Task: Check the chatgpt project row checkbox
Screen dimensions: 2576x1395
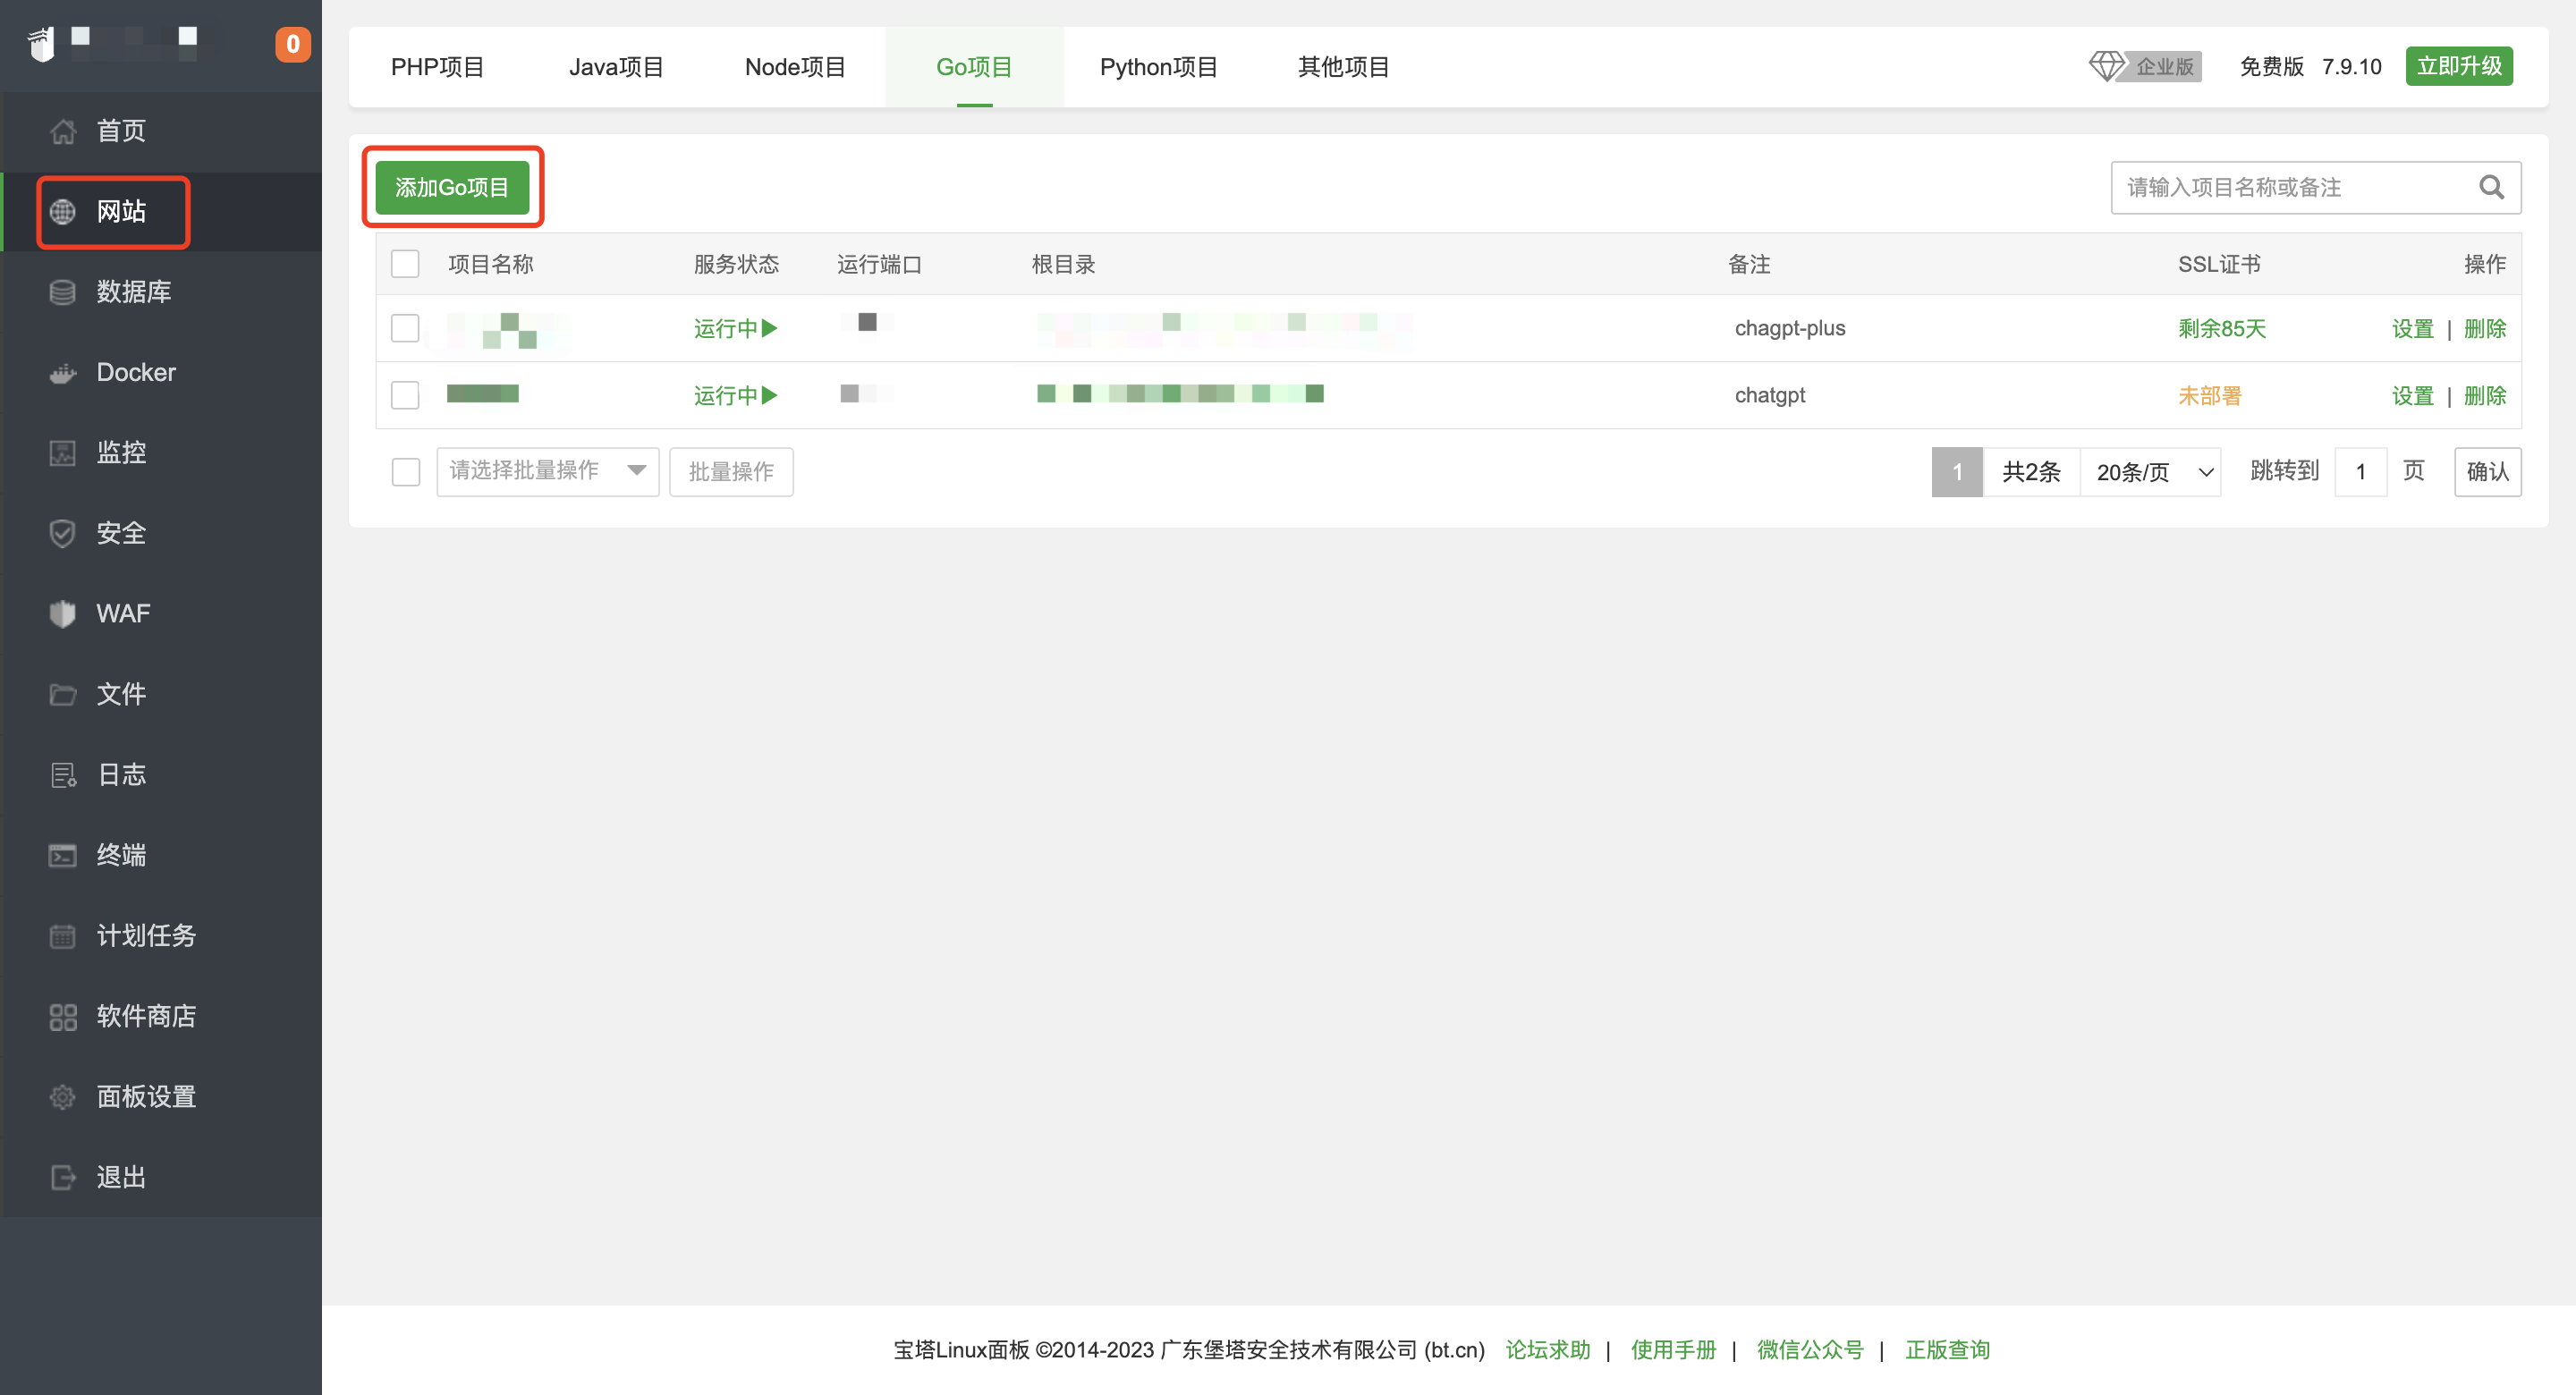Action: (x=405, y=395)
